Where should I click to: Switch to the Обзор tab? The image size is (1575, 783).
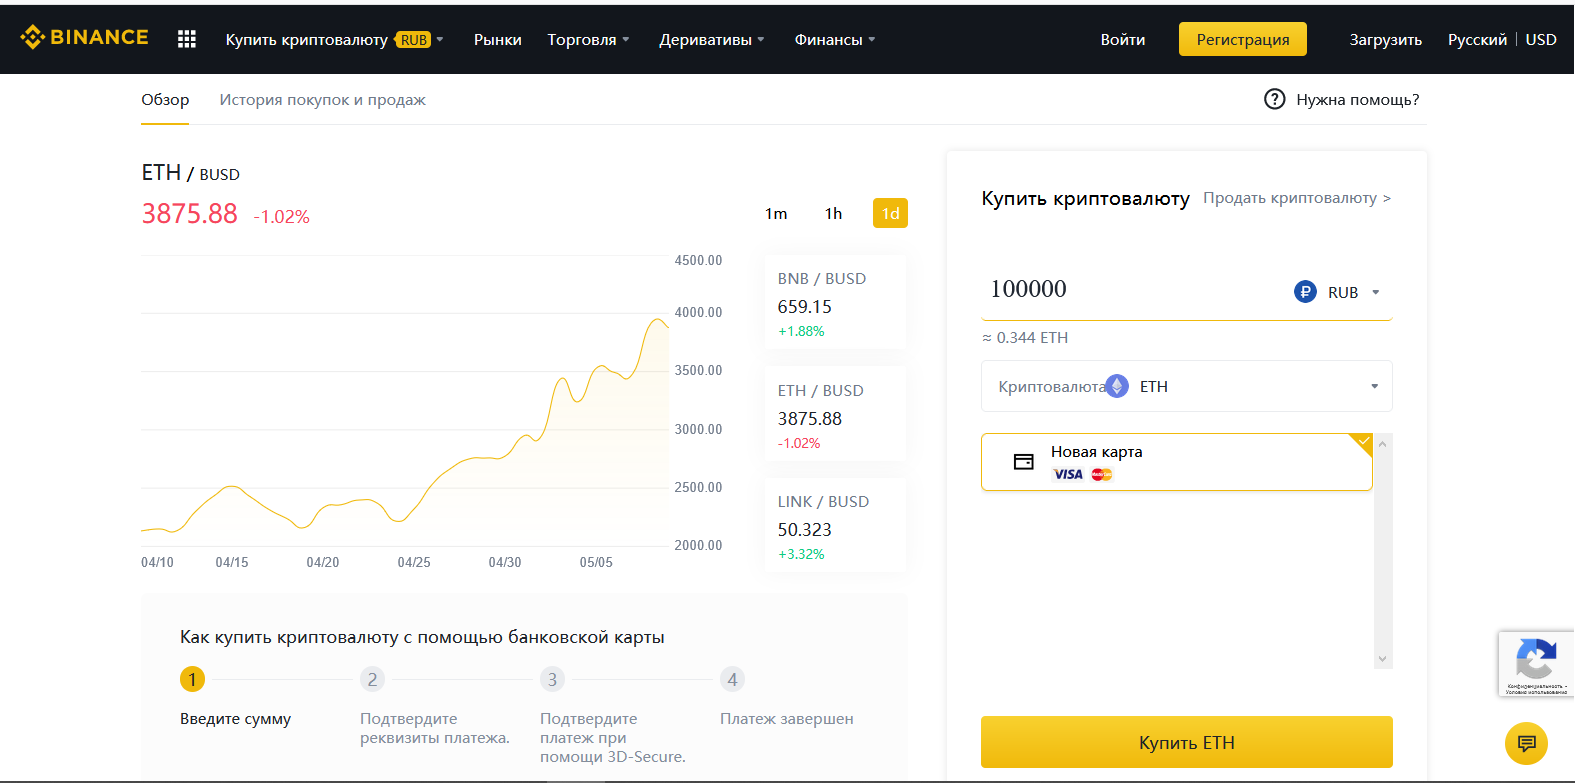point(165,99)
